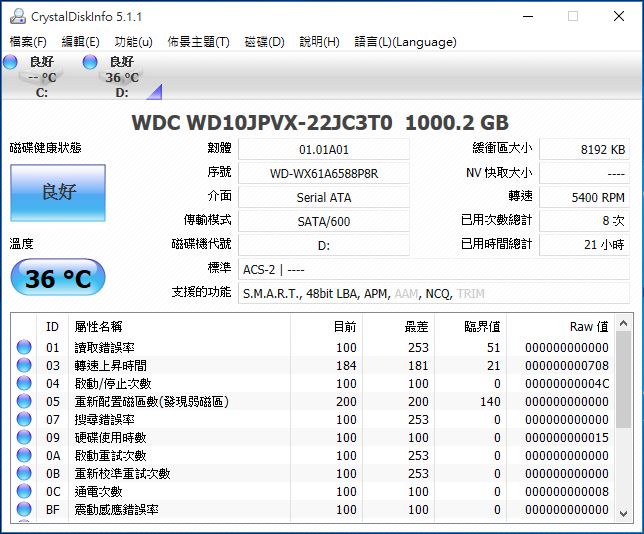Open the 語言(L)(Language) menu
This screenshot has width=644, height=534.
(x=405, y=41)
